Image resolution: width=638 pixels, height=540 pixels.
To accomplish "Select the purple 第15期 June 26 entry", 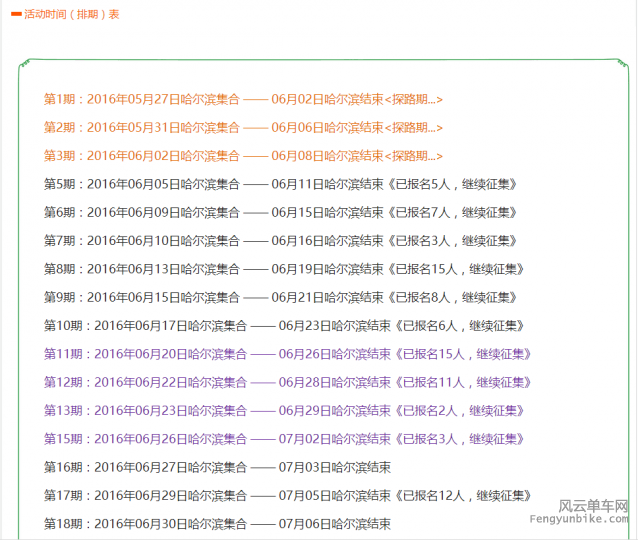I will 286,439.
